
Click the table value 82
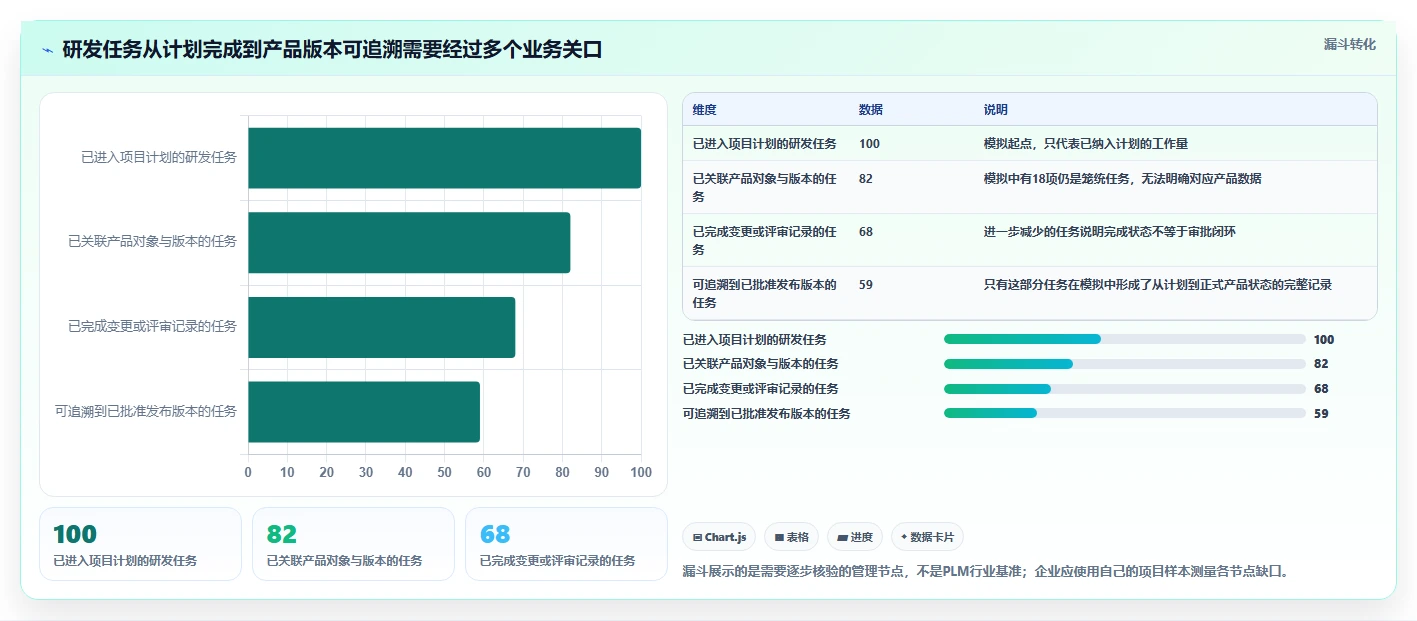point(866,179)
